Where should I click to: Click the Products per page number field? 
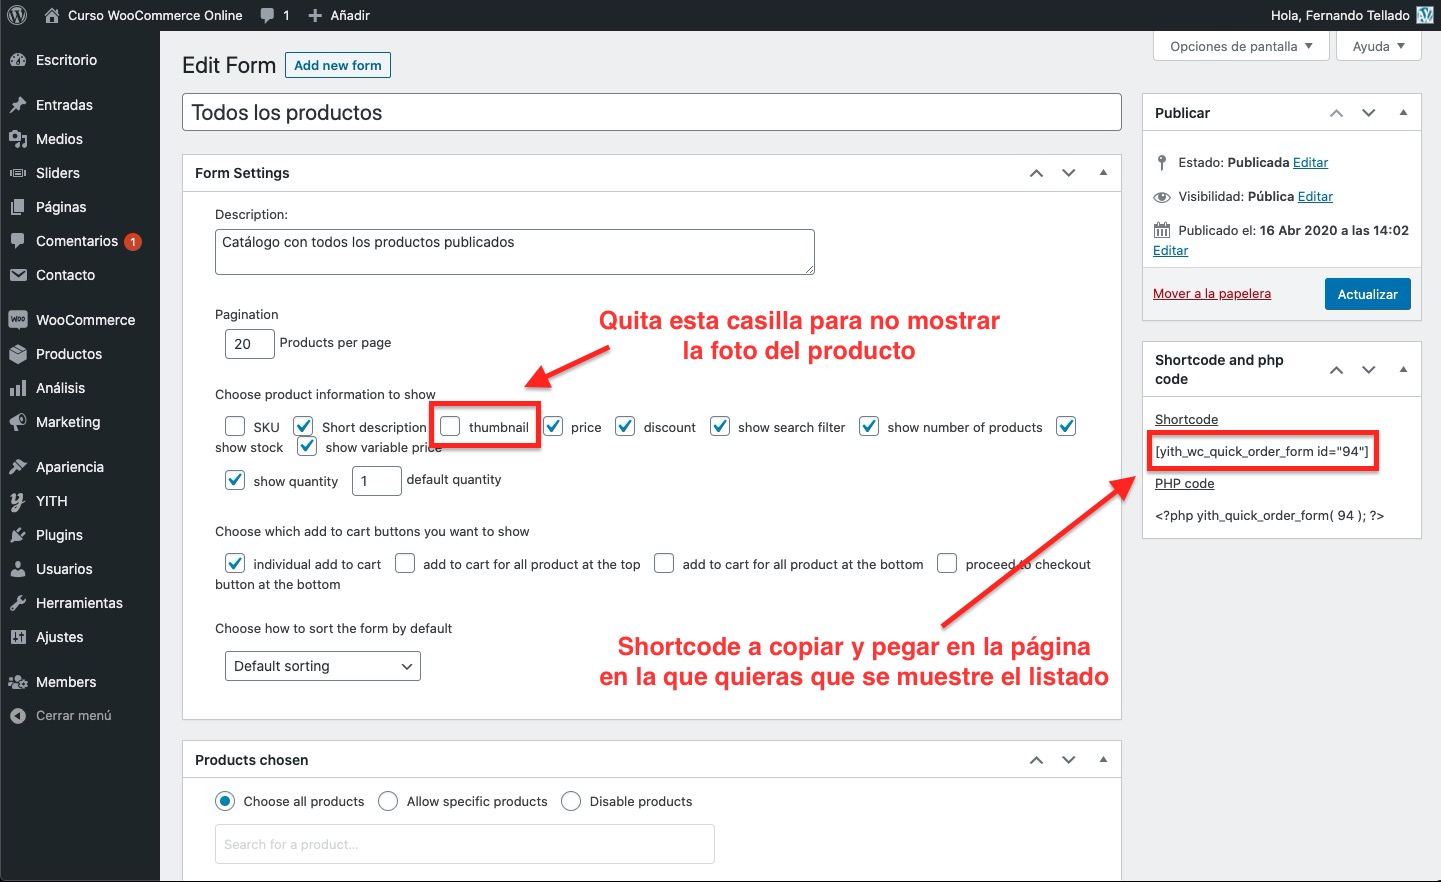click(x=249, y=343)
